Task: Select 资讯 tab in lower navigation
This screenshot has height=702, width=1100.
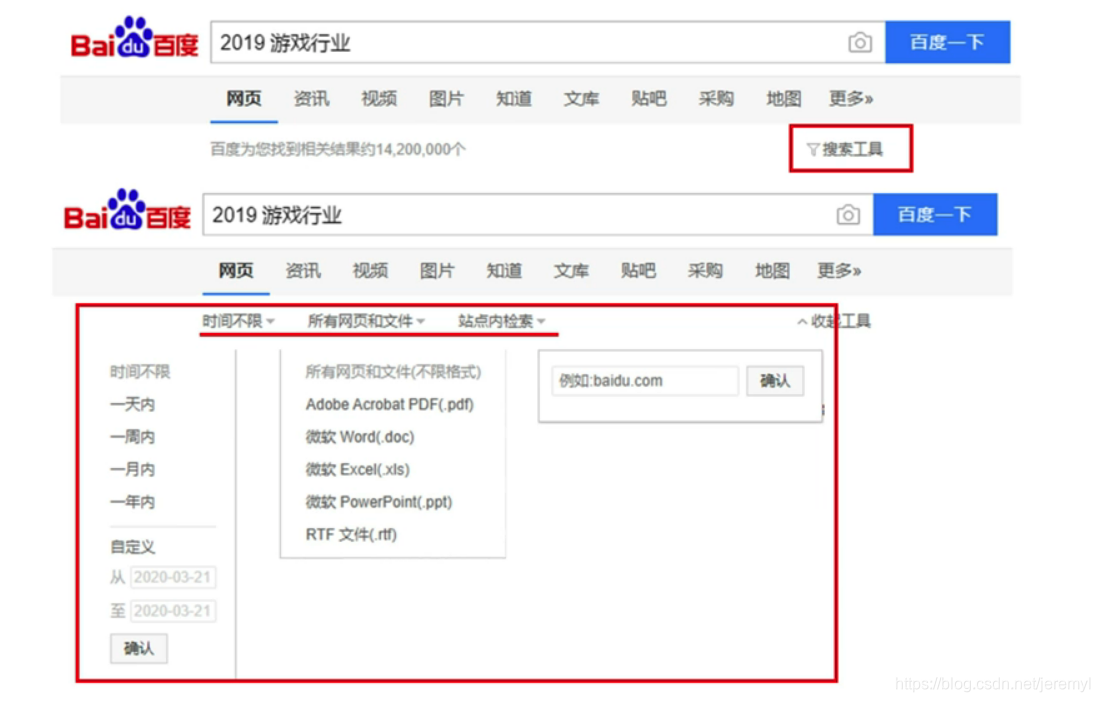Action: [x=302, y=271]
